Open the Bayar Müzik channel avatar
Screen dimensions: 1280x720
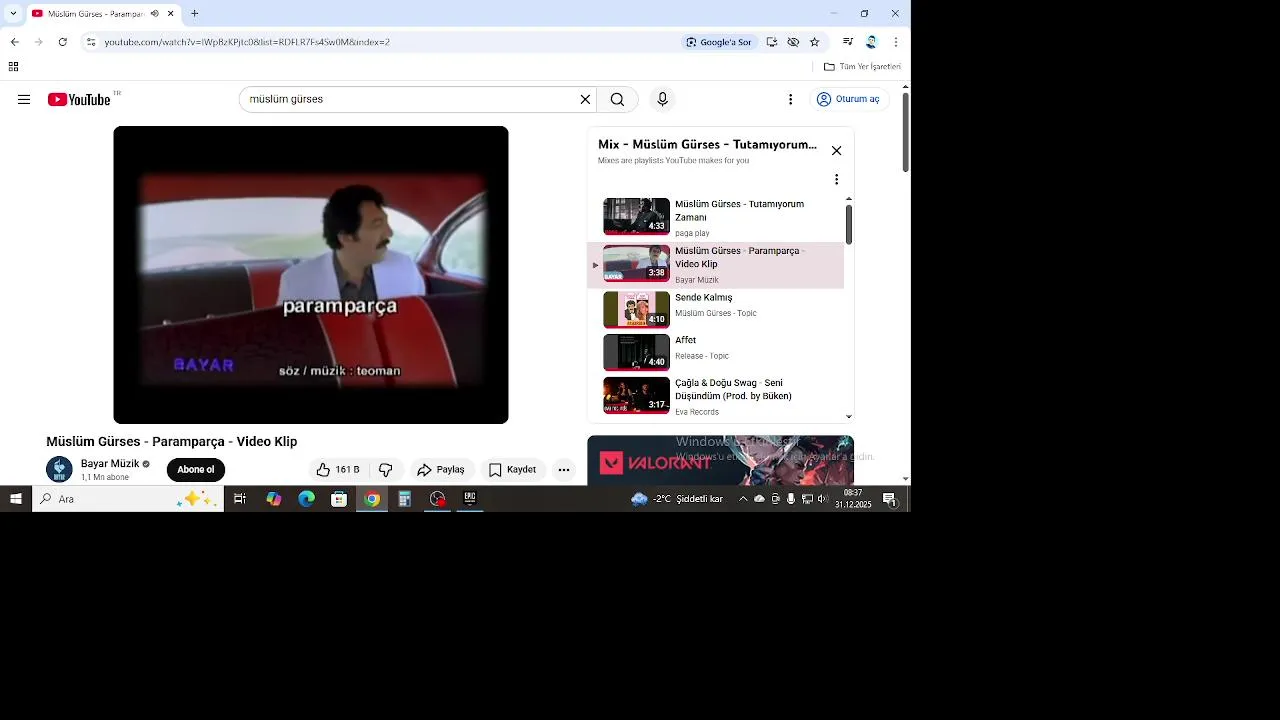click(x=60, y=469)
